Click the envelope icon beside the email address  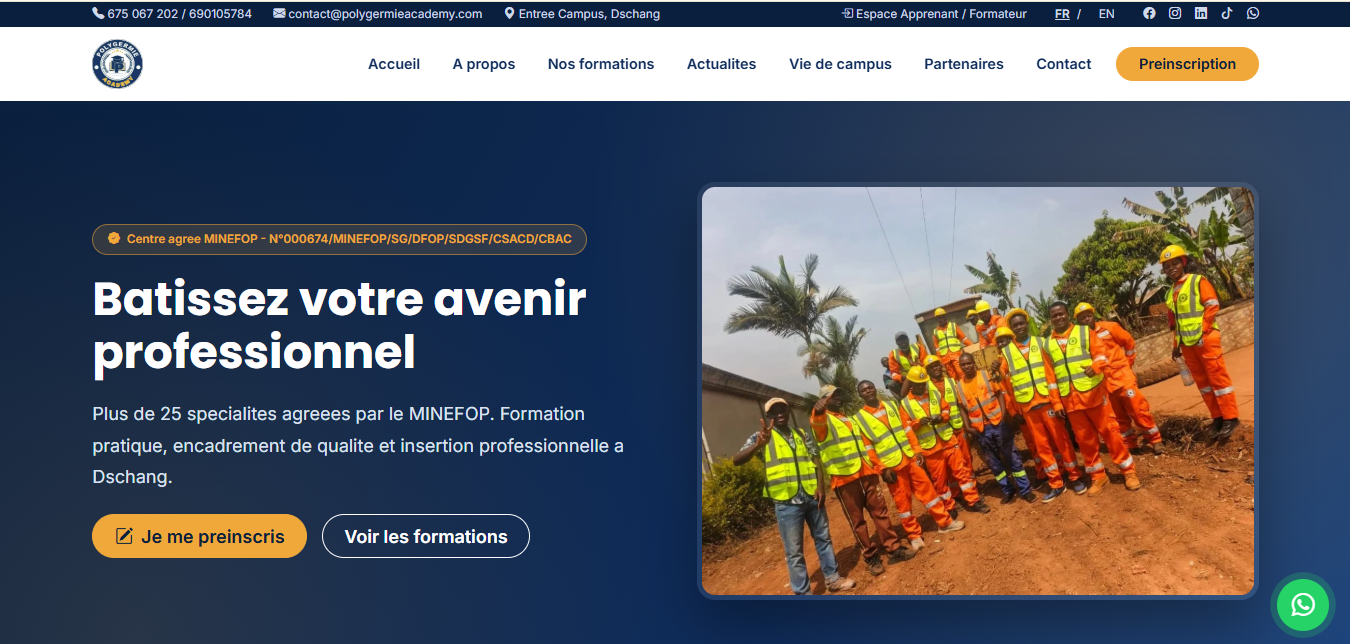click(x=279, y=14)
